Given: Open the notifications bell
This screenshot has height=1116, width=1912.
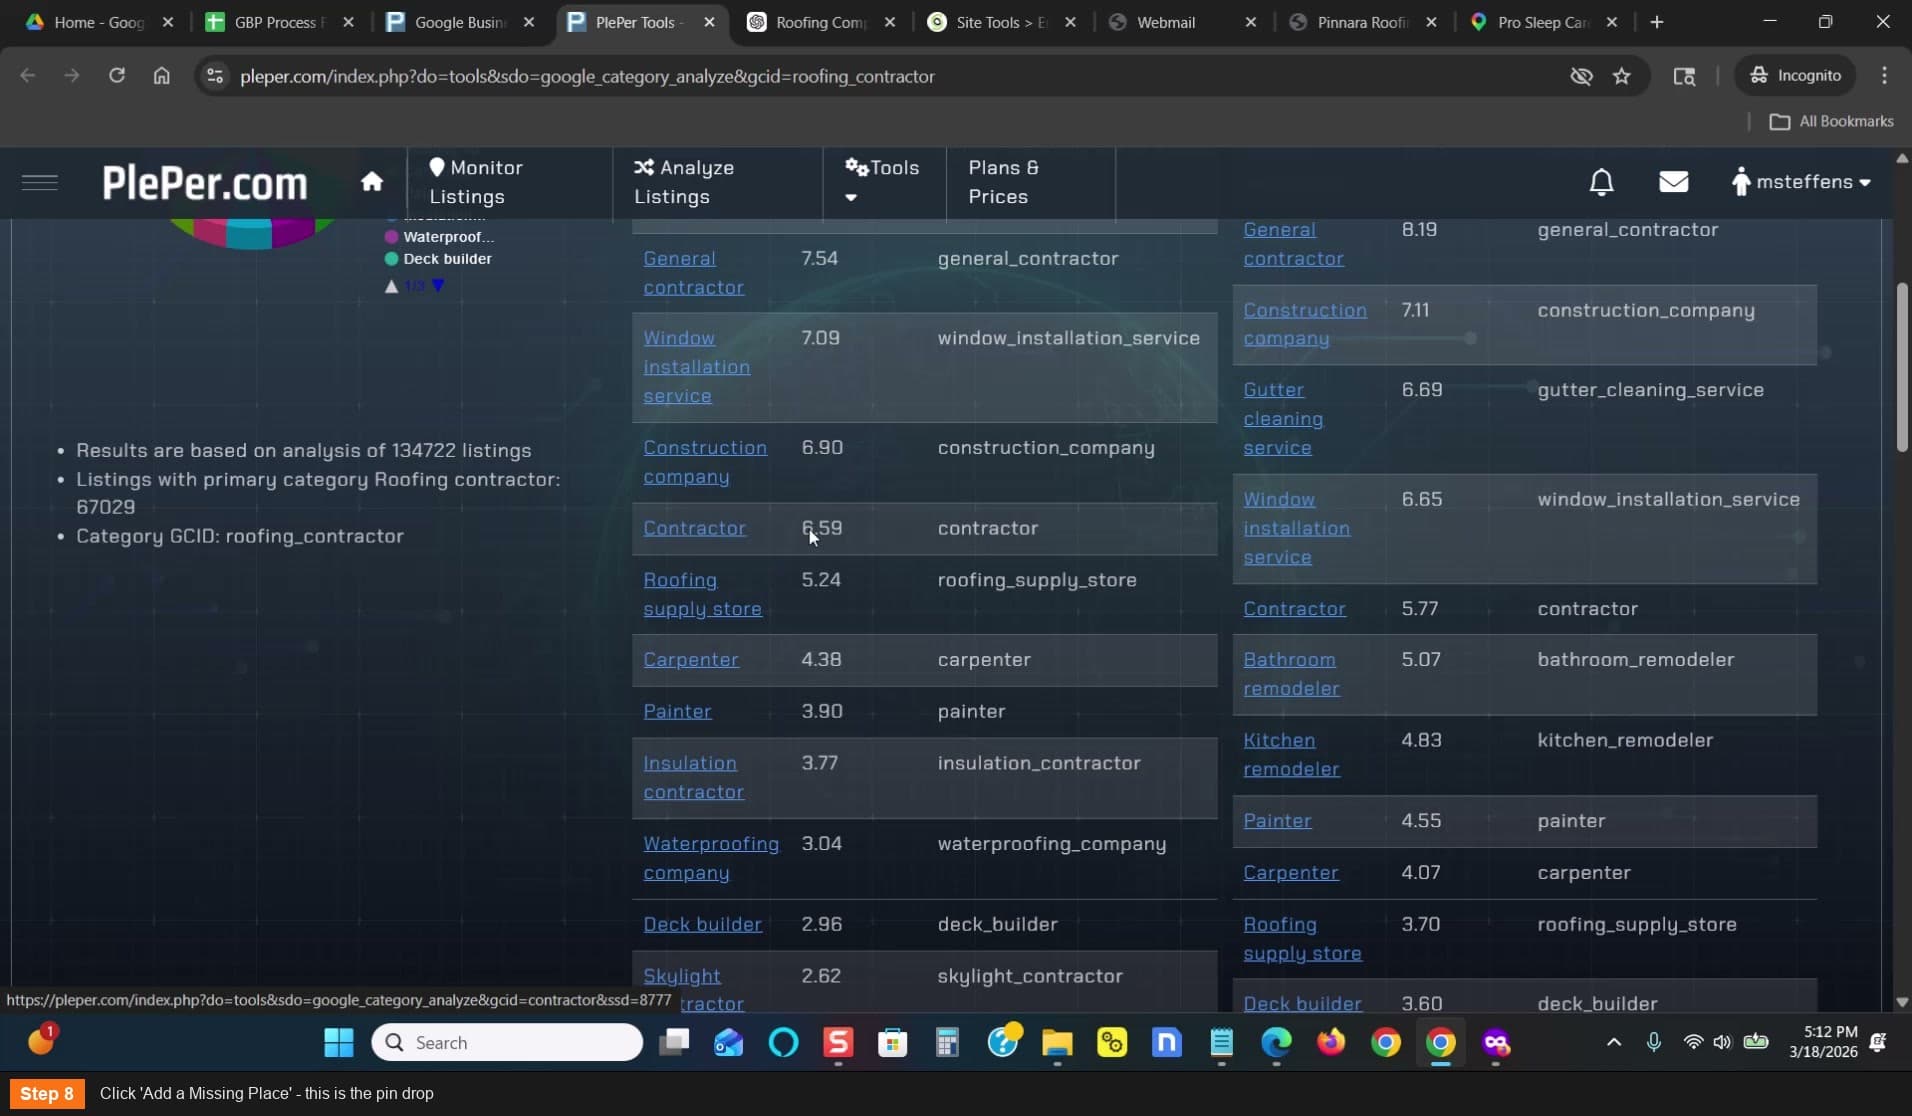Looking at the screenshot, I should click(x=1601, y=182).
